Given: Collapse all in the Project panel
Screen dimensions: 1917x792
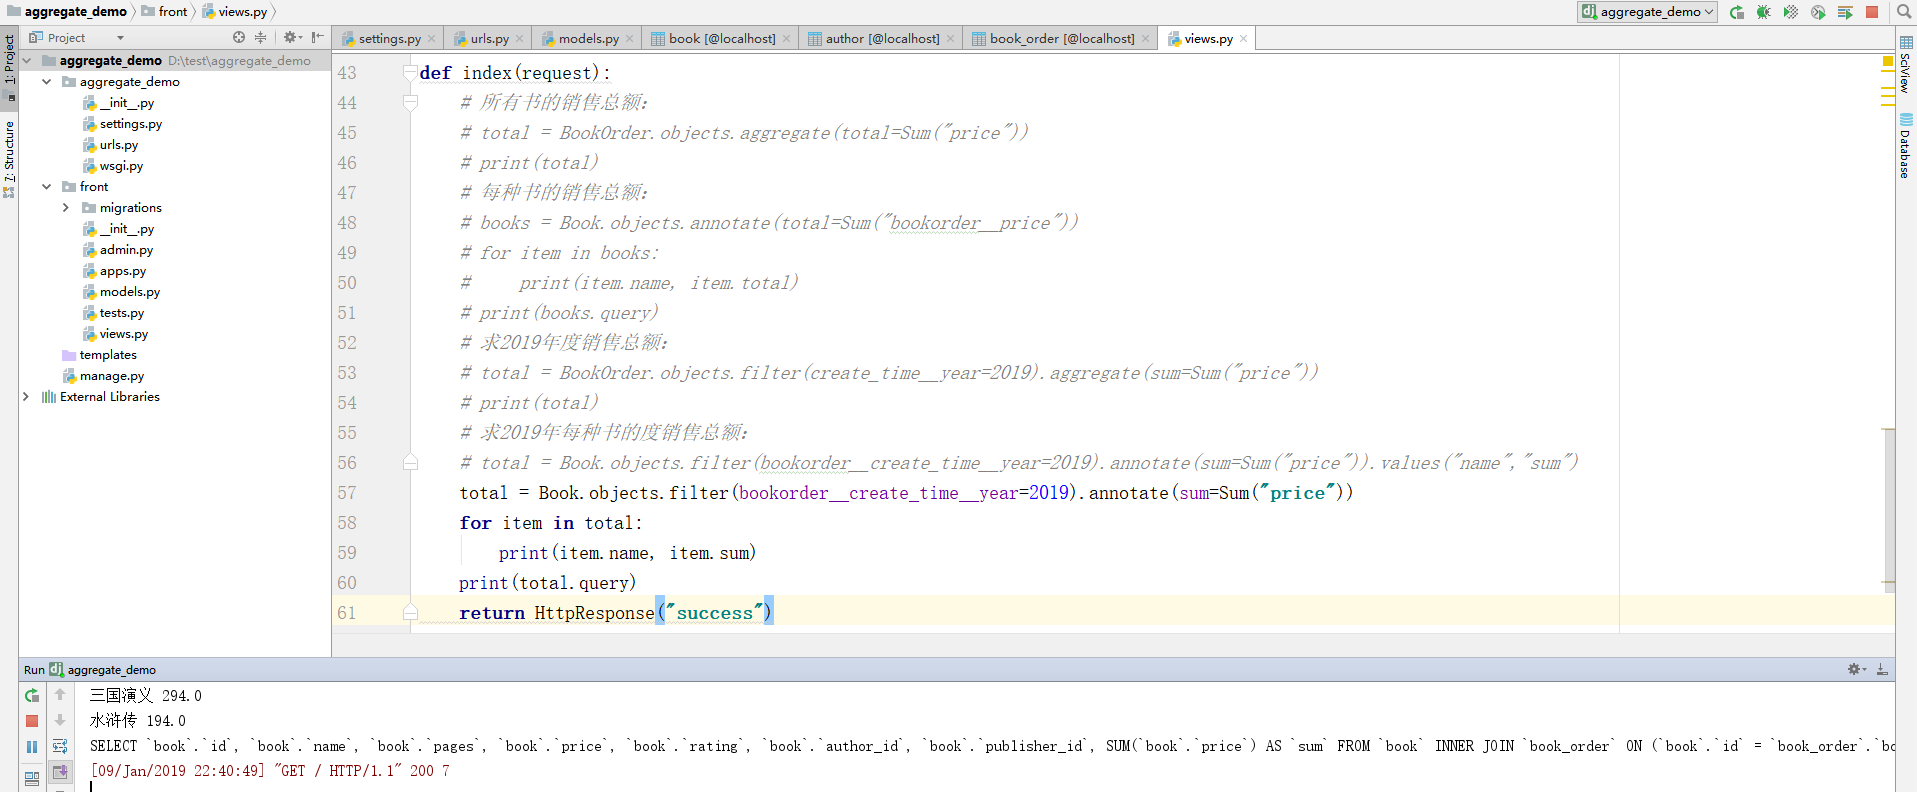Looking at the screenshot, I should (x=261, y=37).
